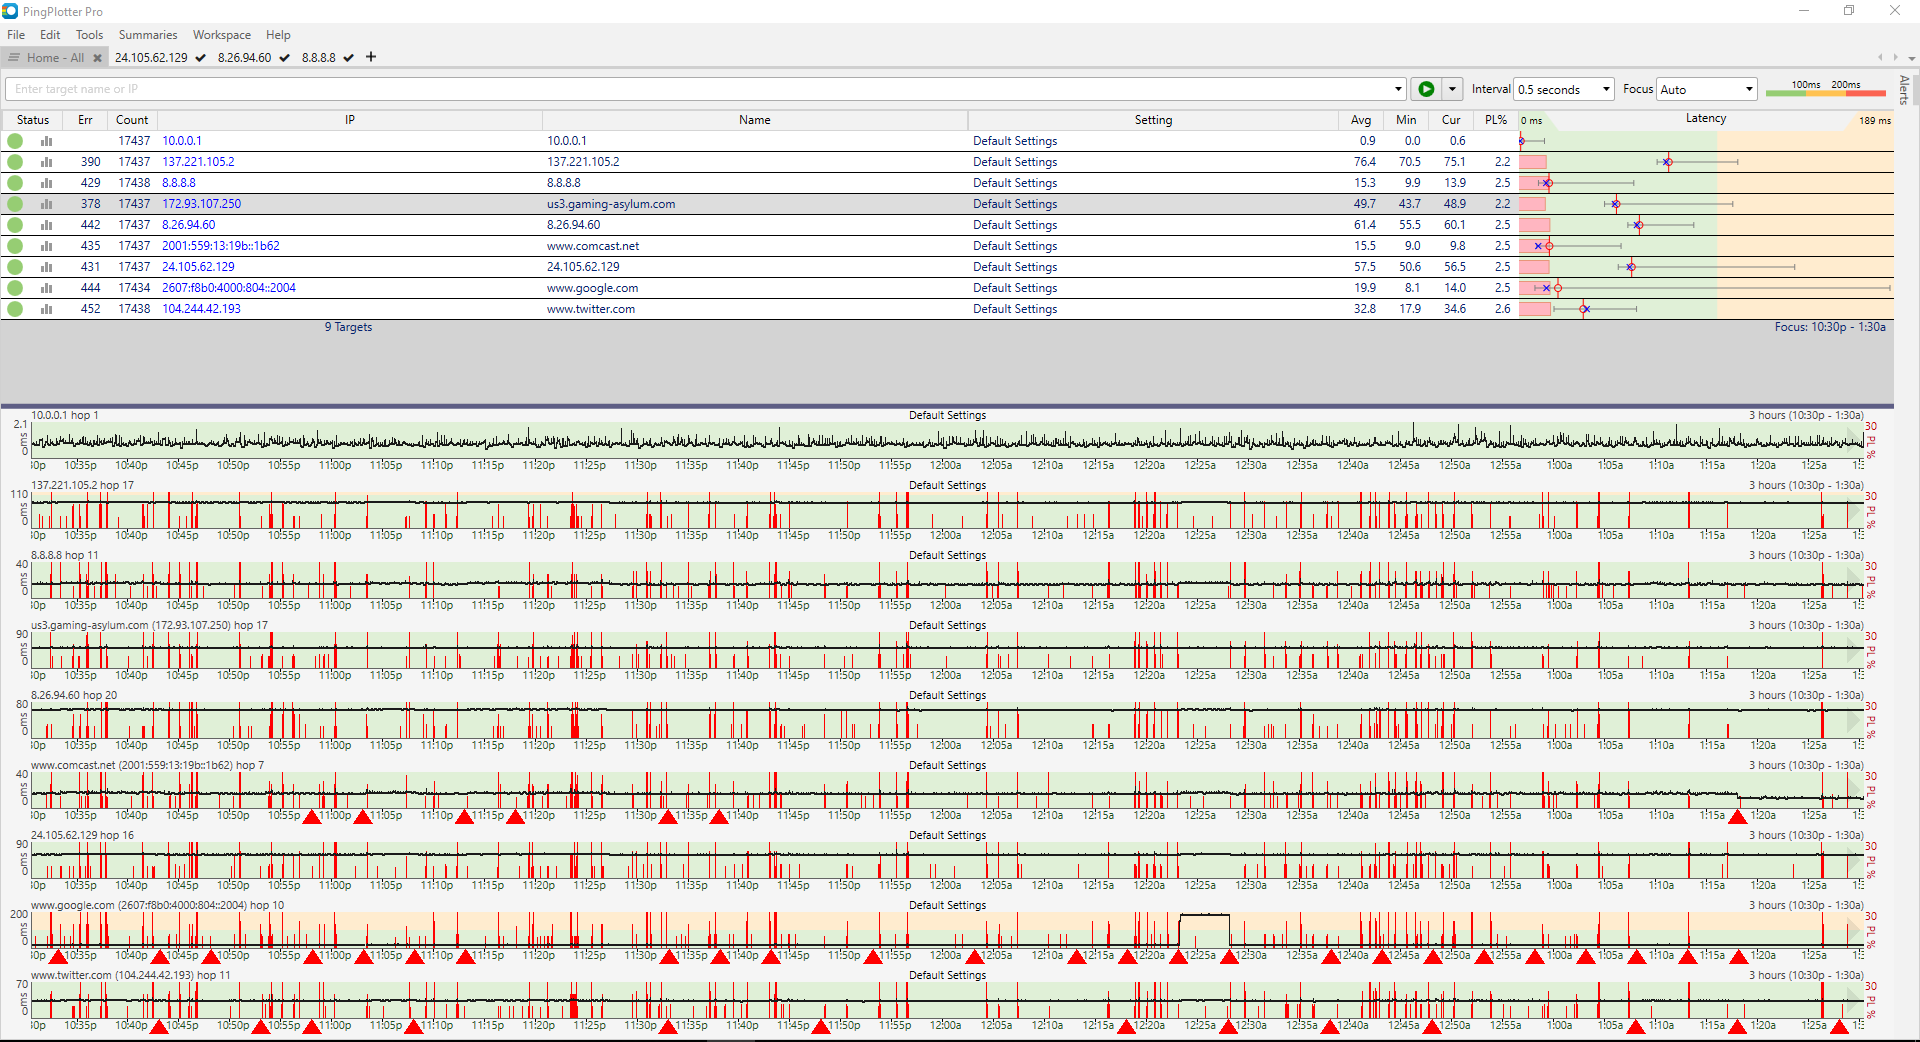Toggle the graph icon in the 24.105.62.129 table row

coord(46,267)
